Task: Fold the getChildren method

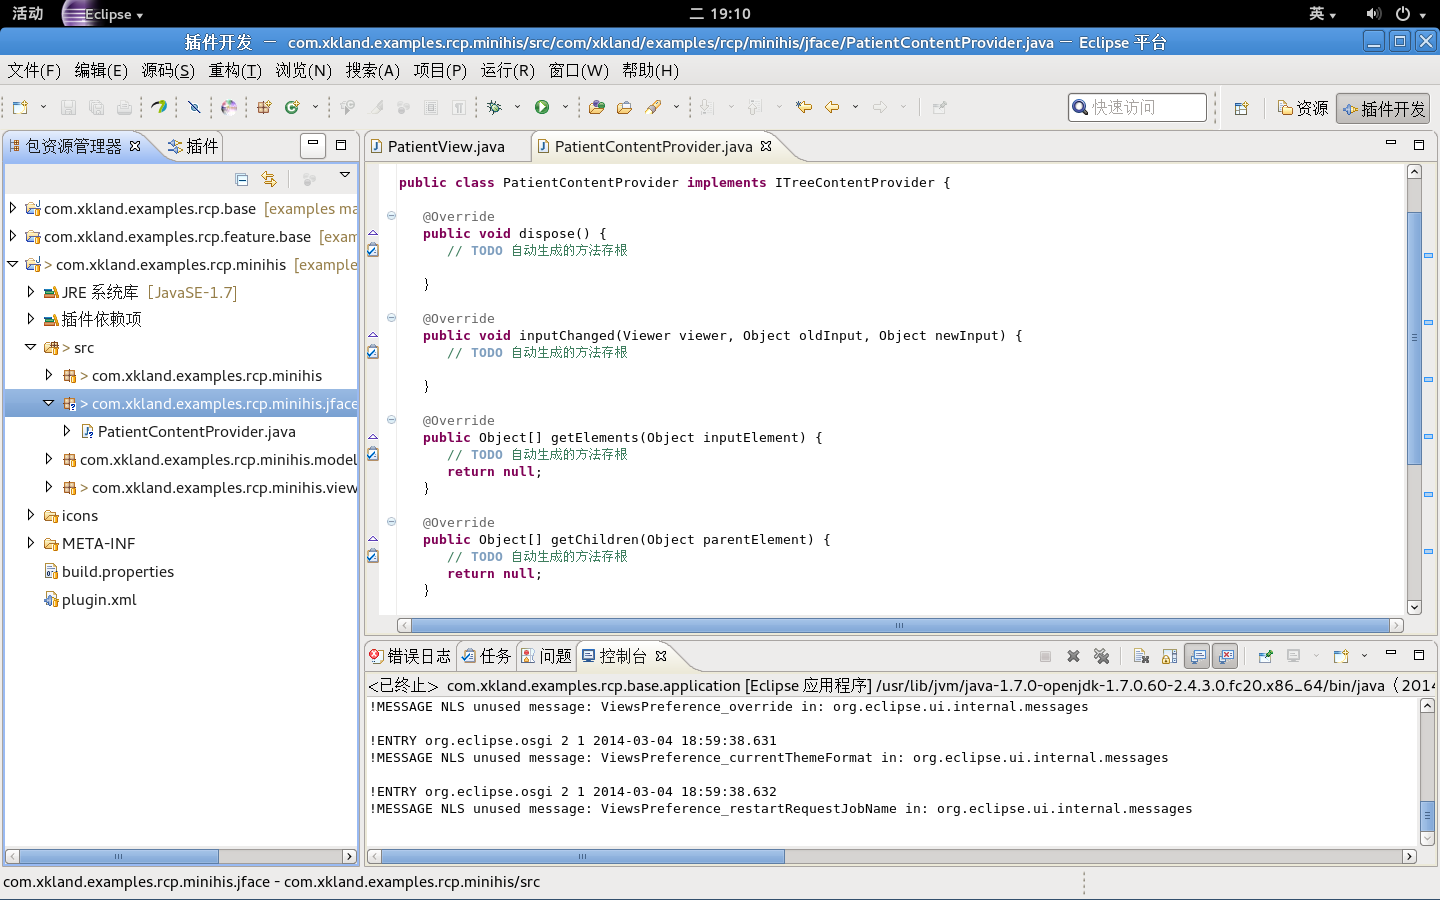Action: pos(392,522)
